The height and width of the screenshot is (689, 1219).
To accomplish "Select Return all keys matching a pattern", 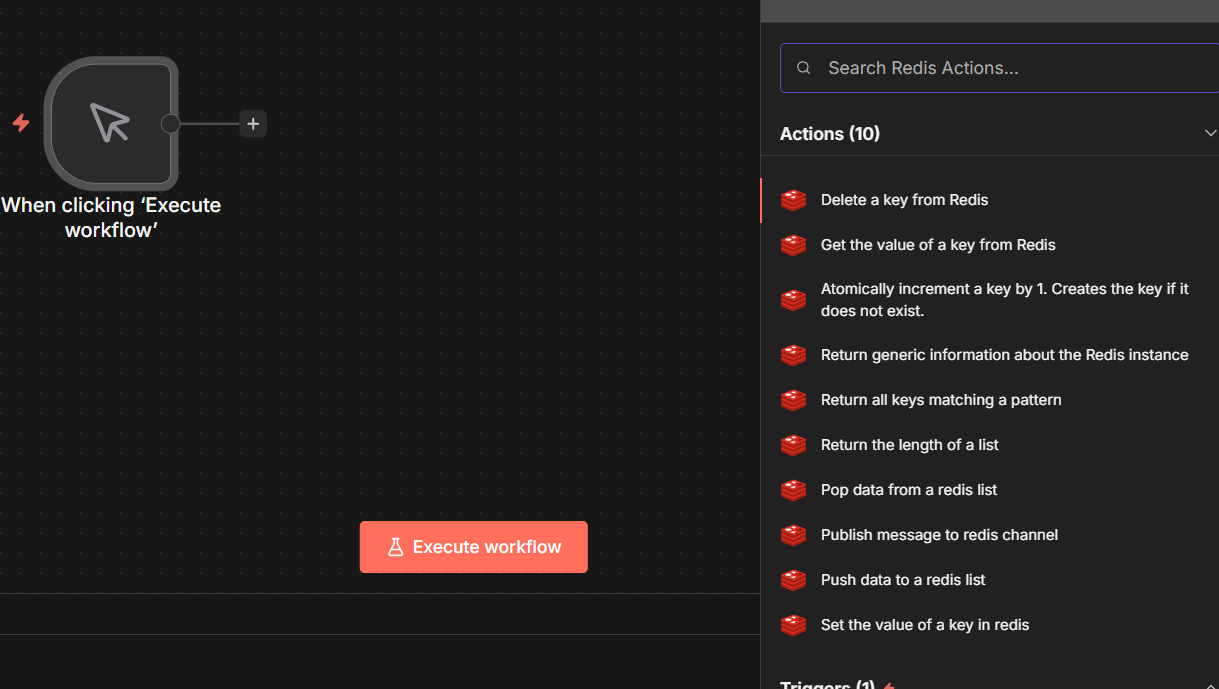I will 940,400.
